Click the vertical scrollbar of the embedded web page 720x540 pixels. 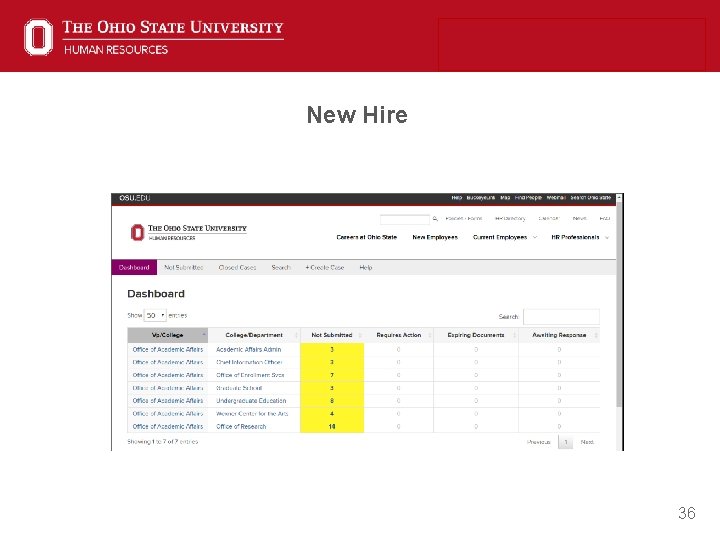tap(619, 303)
